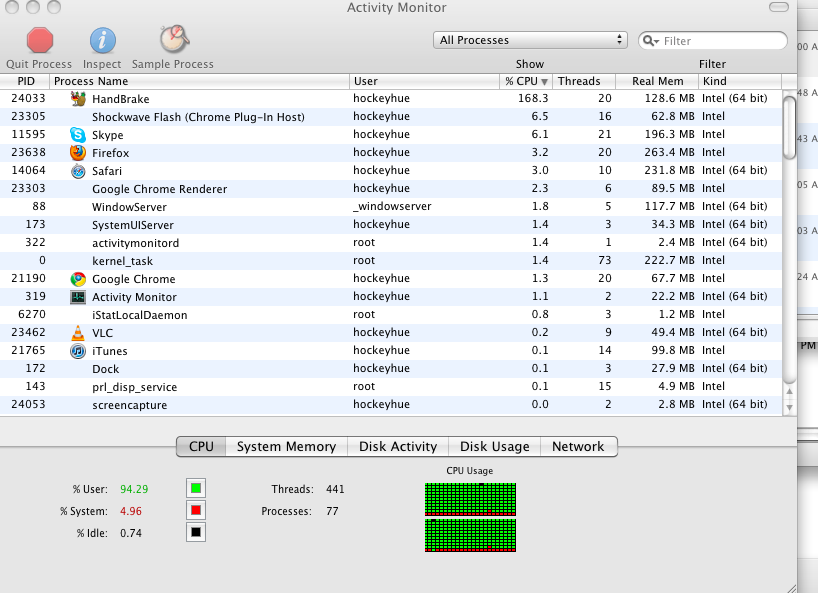Image resolution: width=818 pixels, height=593 pixels.
Task: Click the scrollbar down arrow
Action: click(x=789, y=407)
